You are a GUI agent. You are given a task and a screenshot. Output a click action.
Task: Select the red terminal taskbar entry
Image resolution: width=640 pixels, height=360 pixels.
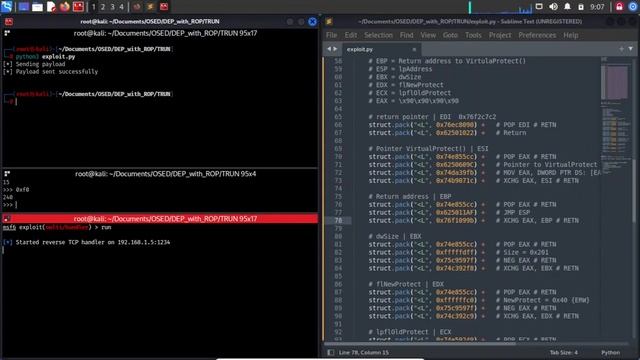tap(164, 7)
